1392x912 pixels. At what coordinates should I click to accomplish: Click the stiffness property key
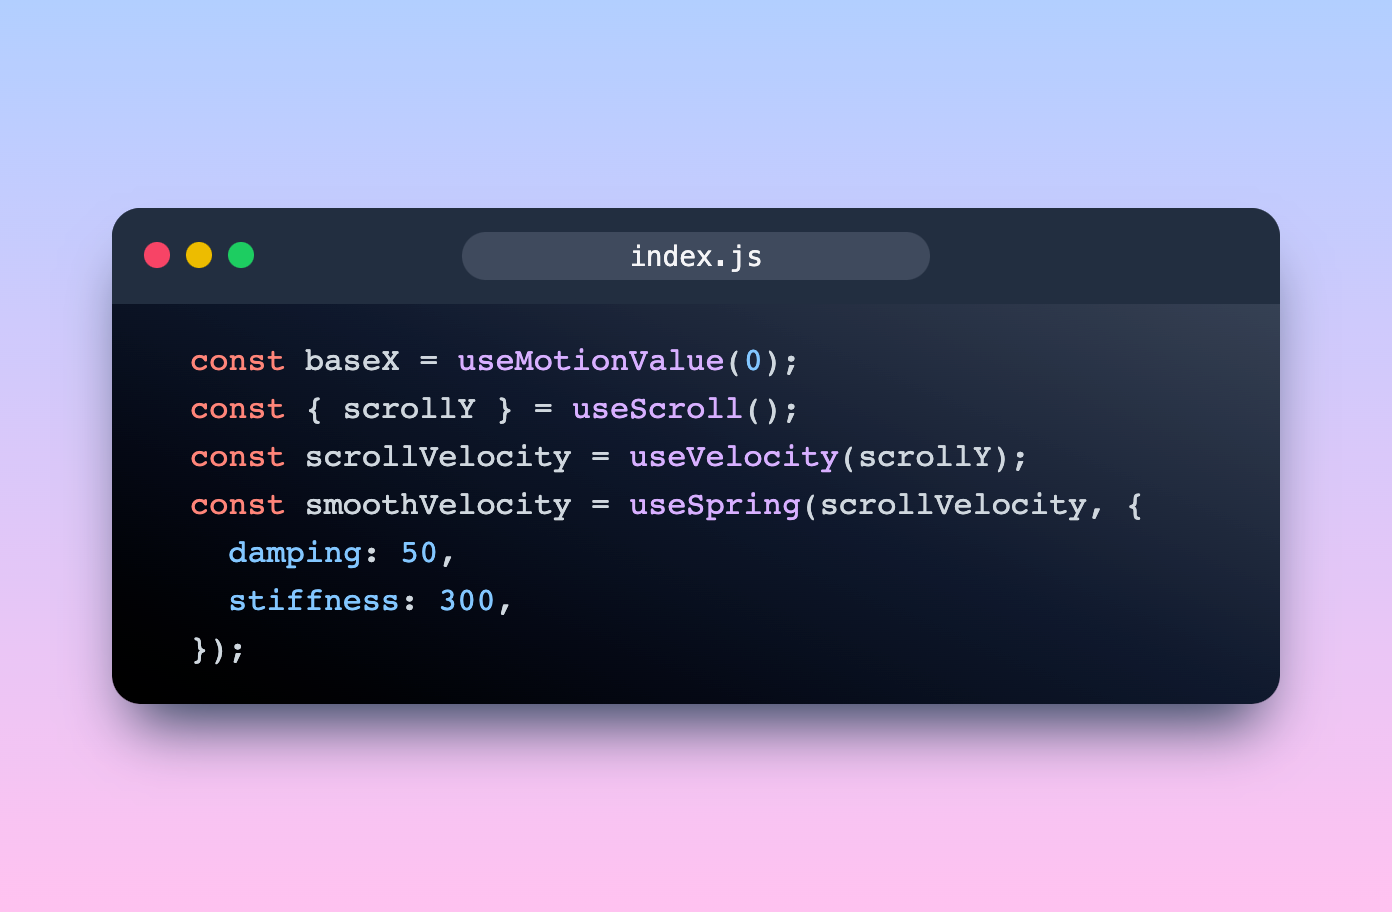[314, 601]
